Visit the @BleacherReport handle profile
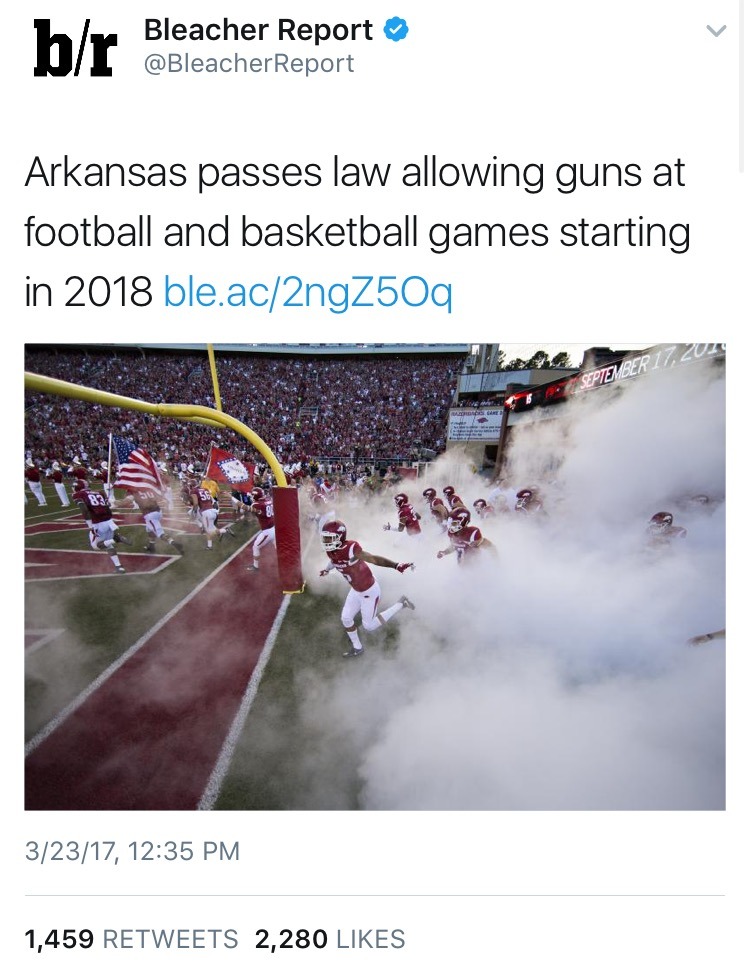Screen dimensions: 750x968 click(249, 64)
